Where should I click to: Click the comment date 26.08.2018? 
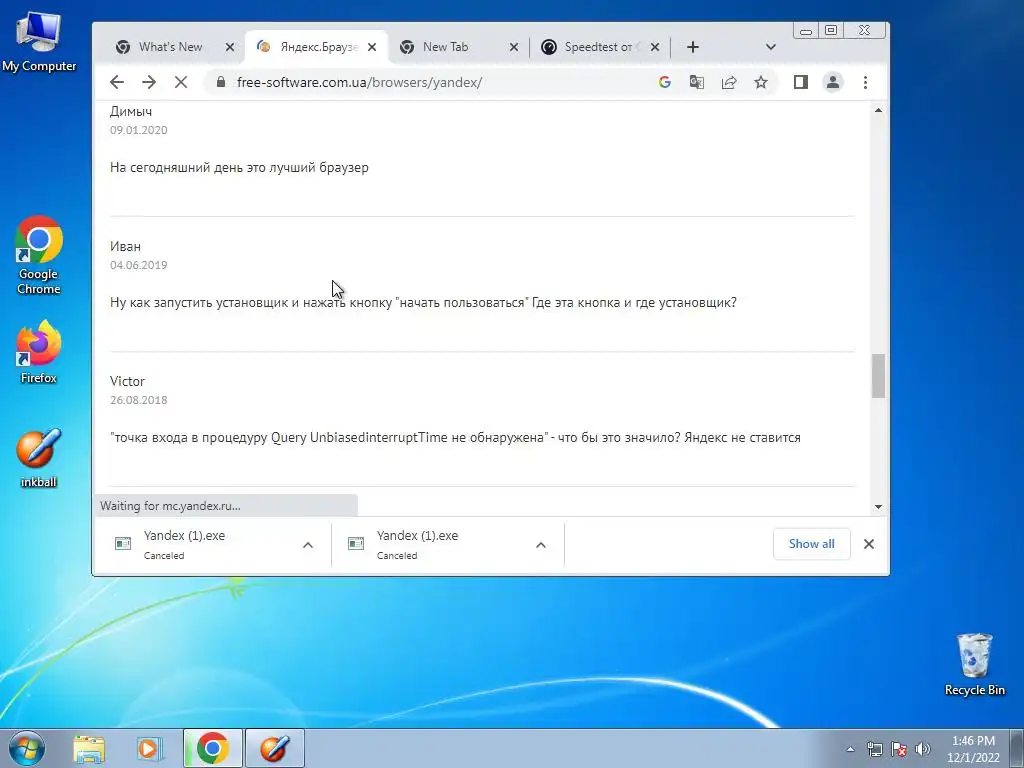point(138,400)
